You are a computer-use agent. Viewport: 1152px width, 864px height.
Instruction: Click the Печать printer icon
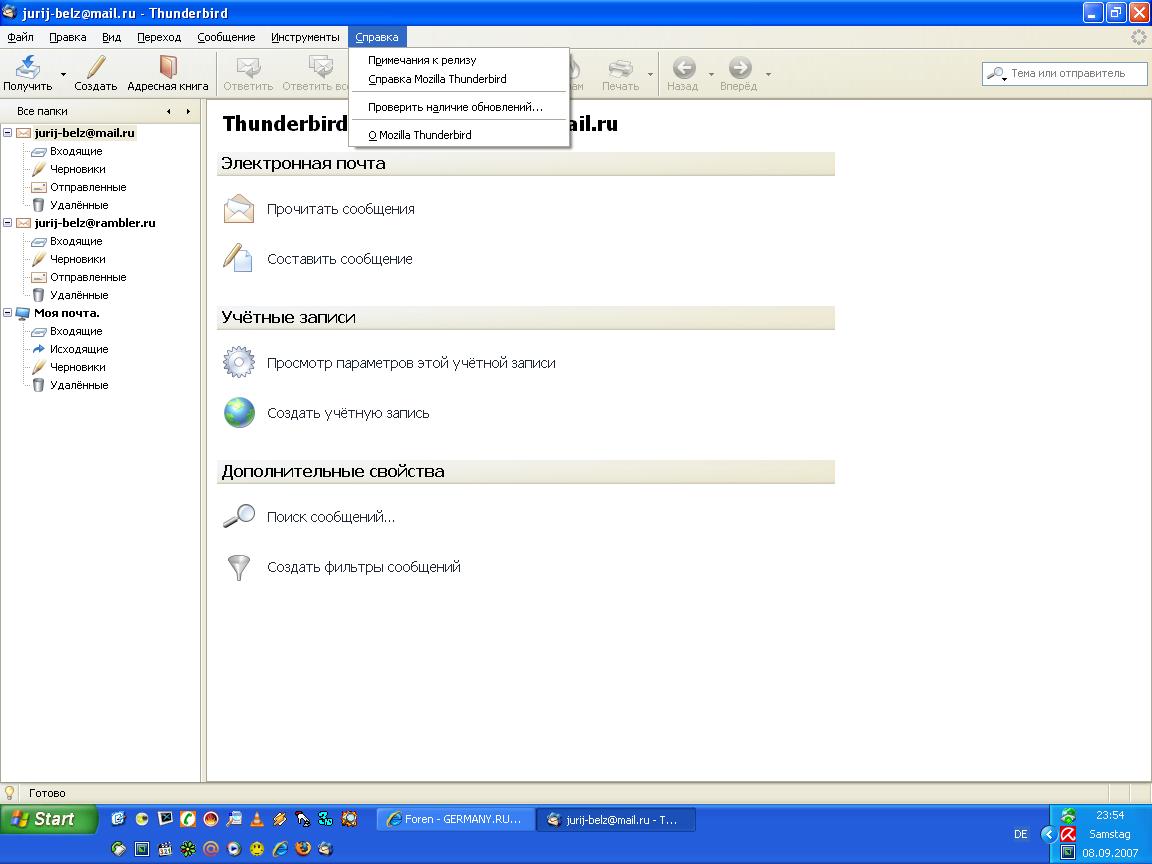click(x=620, y=68)
